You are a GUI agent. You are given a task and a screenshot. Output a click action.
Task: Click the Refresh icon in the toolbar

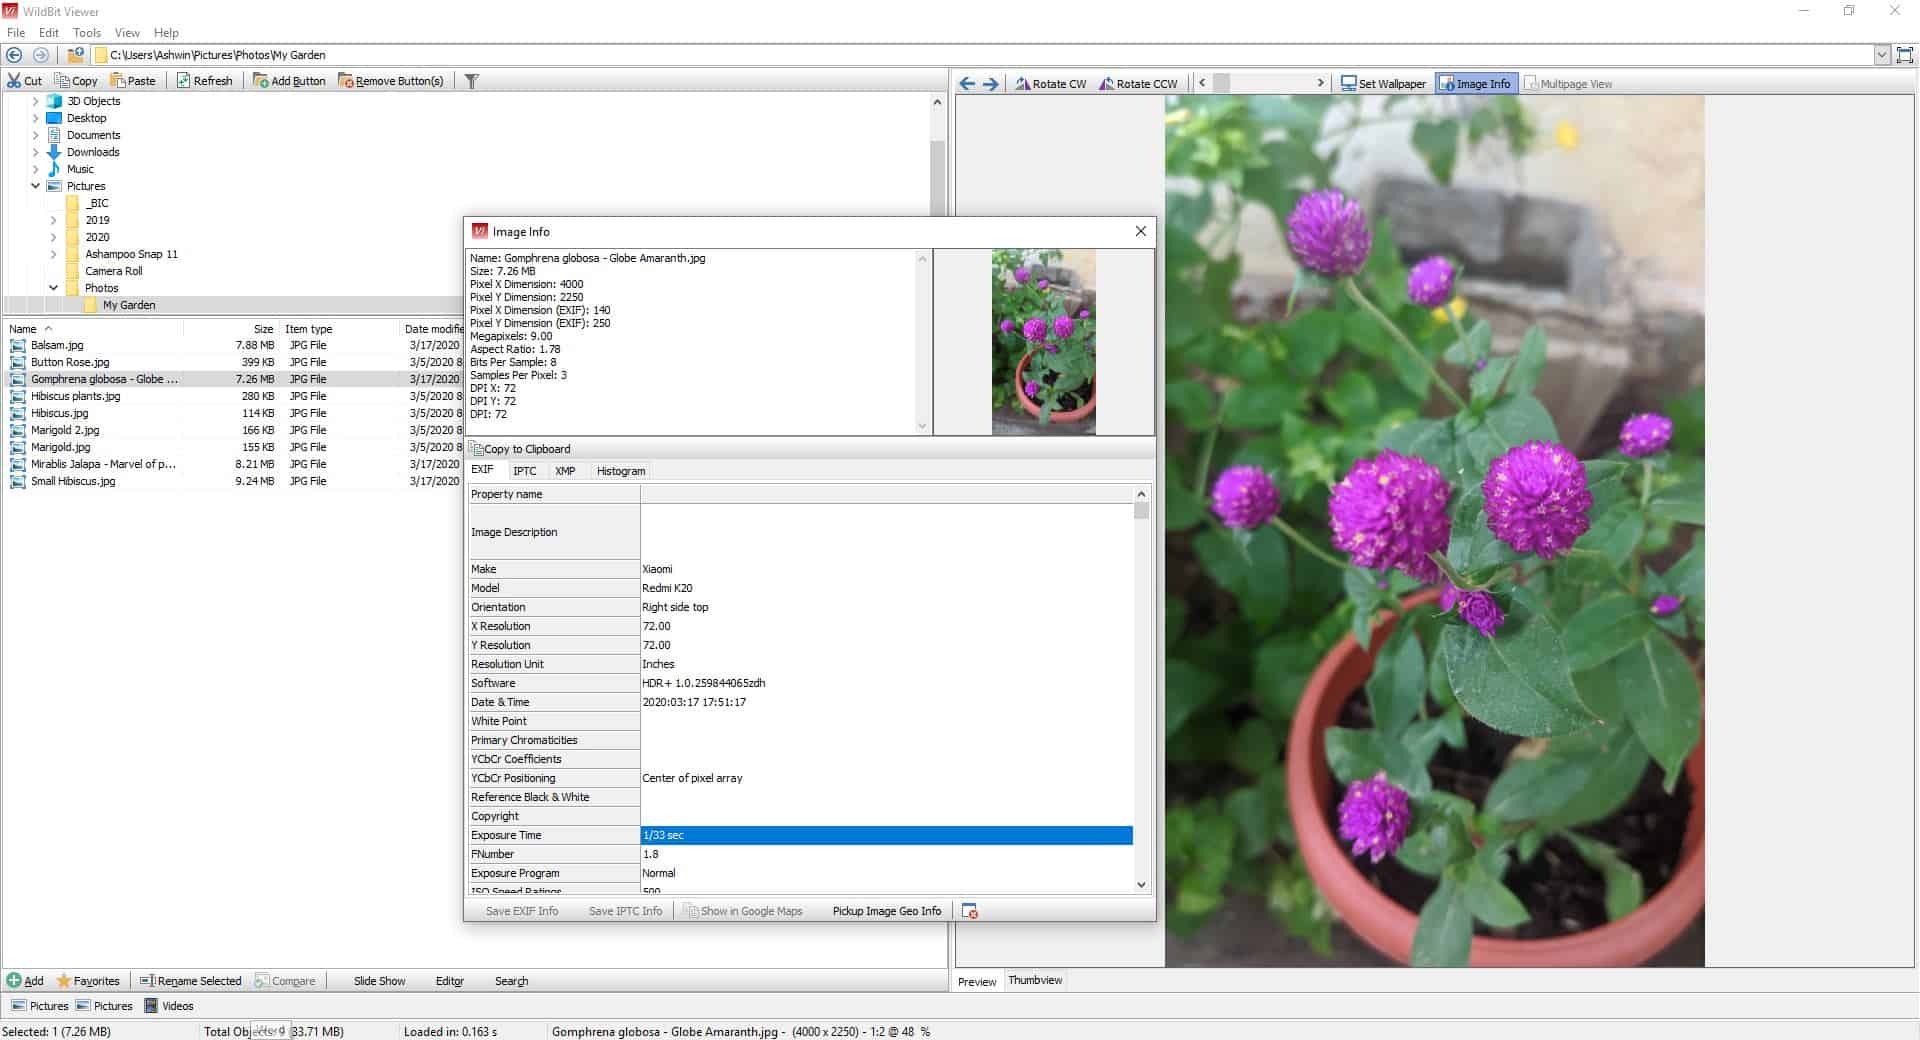[183, 80]
